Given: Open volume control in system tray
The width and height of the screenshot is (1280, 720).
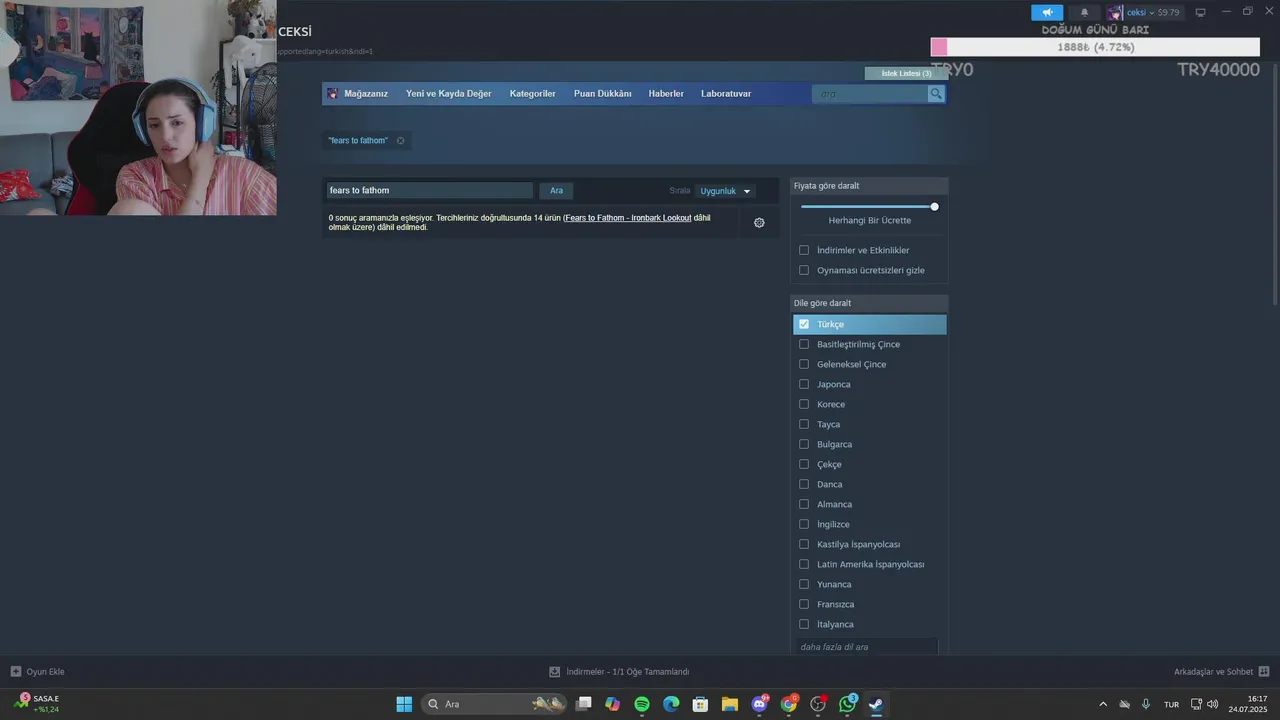Looking at the screenshot, I should click(1213, 704).
